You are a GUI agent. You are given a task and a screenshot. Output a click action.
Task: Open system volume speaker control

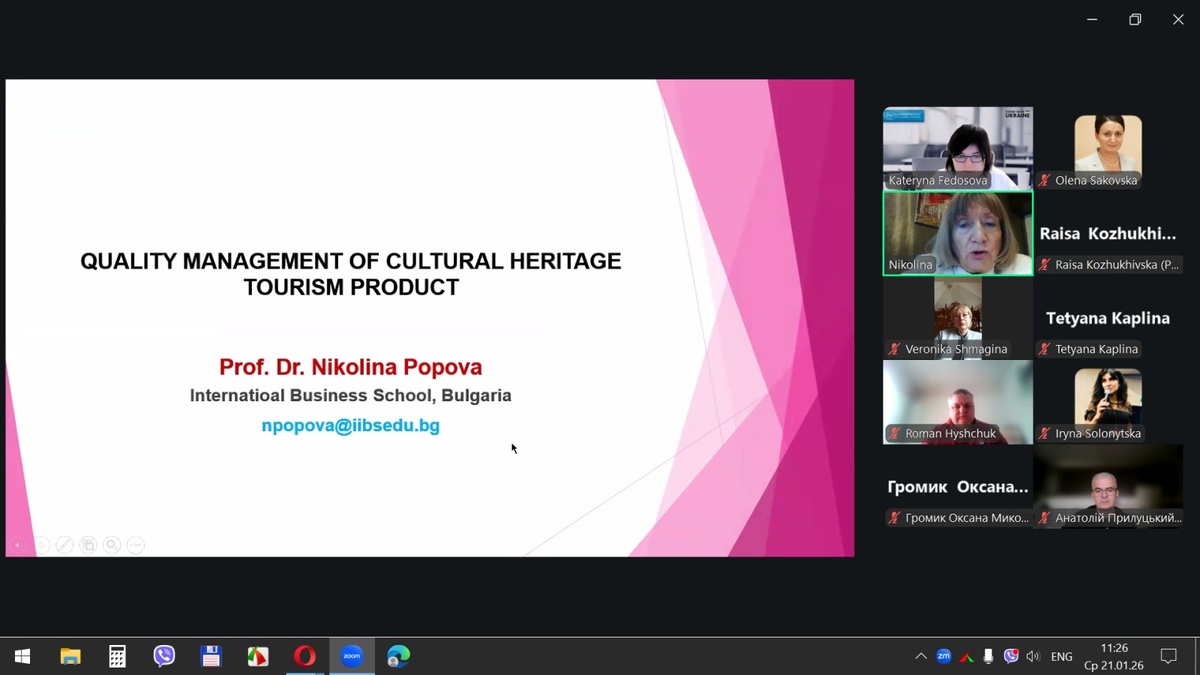[1033, 657]
